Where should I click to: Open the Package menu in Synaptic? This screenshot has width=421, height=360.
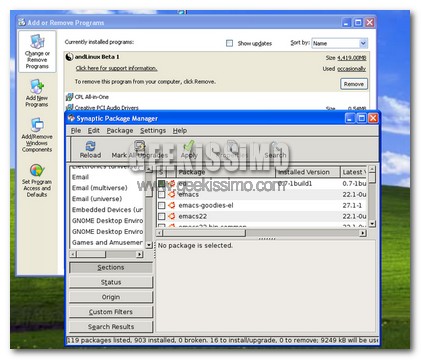(x=120, y=131)
